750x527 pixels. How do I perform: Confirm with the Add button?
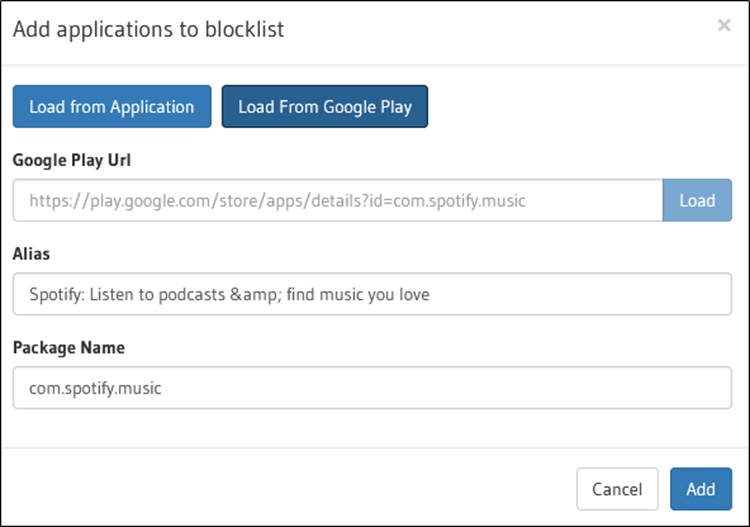point(701,489)
